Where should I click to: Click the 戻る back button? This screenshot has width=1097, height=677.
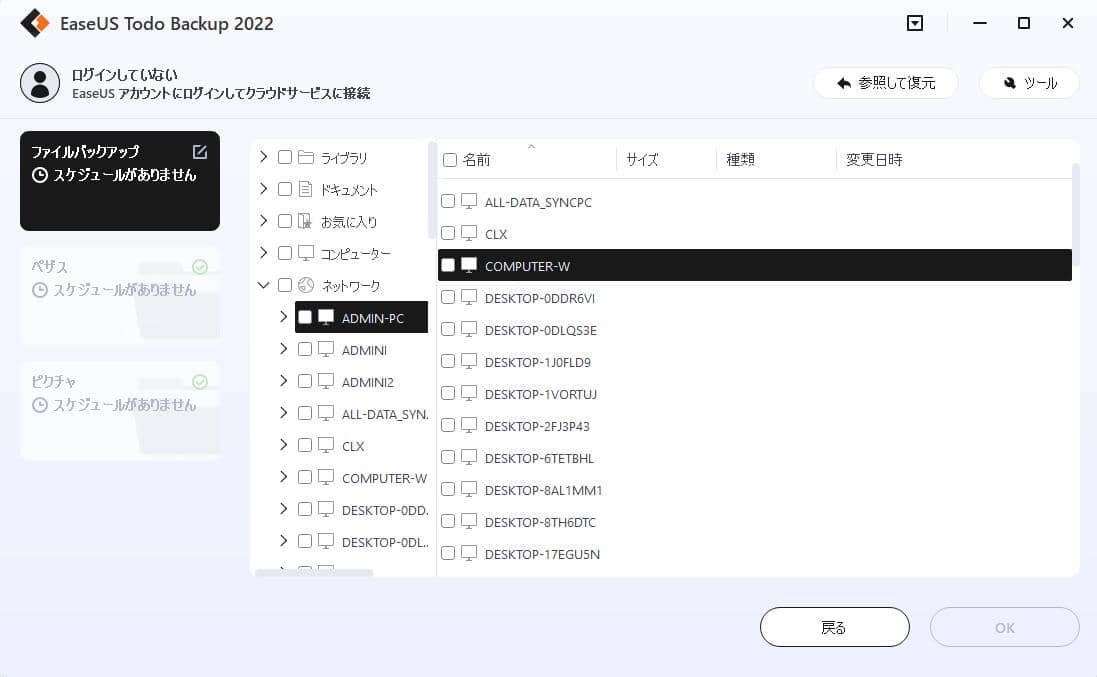click(x=835, y=627)
